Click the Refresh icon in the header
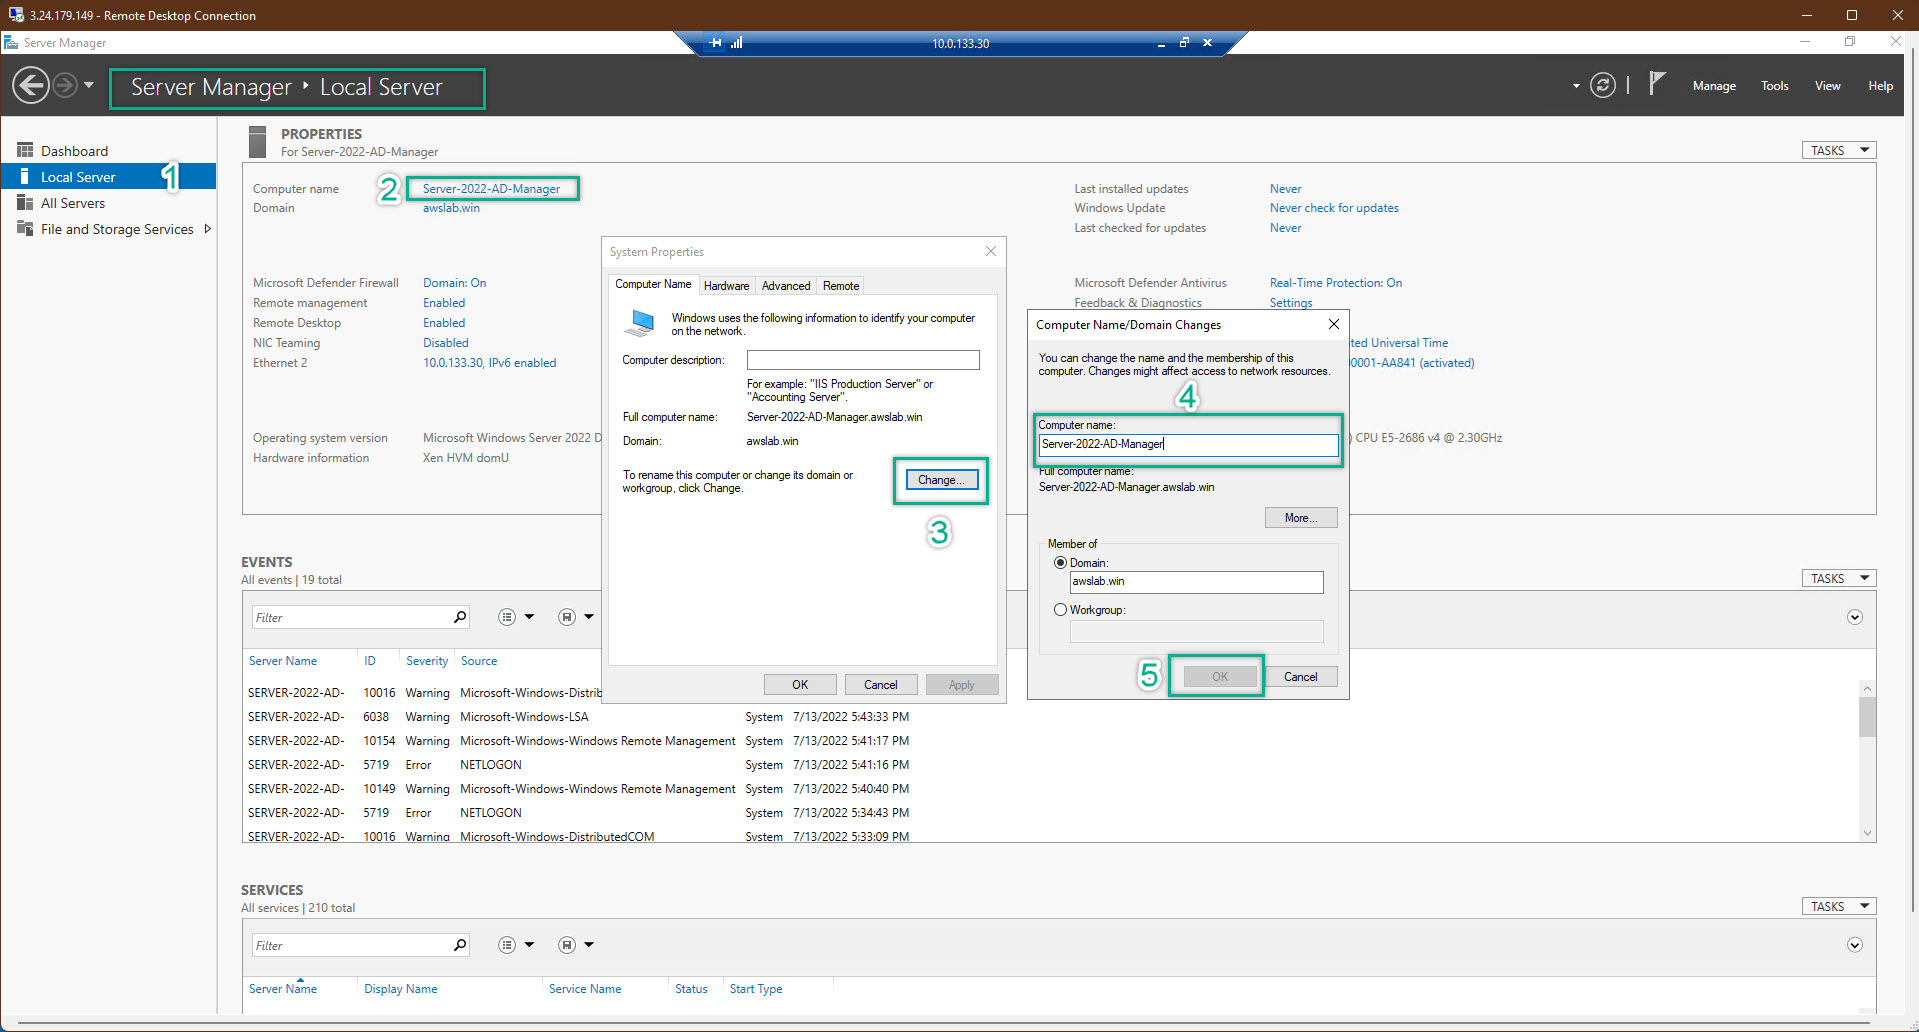Screen dimensions: 1919x1032 click(1603, 86)
